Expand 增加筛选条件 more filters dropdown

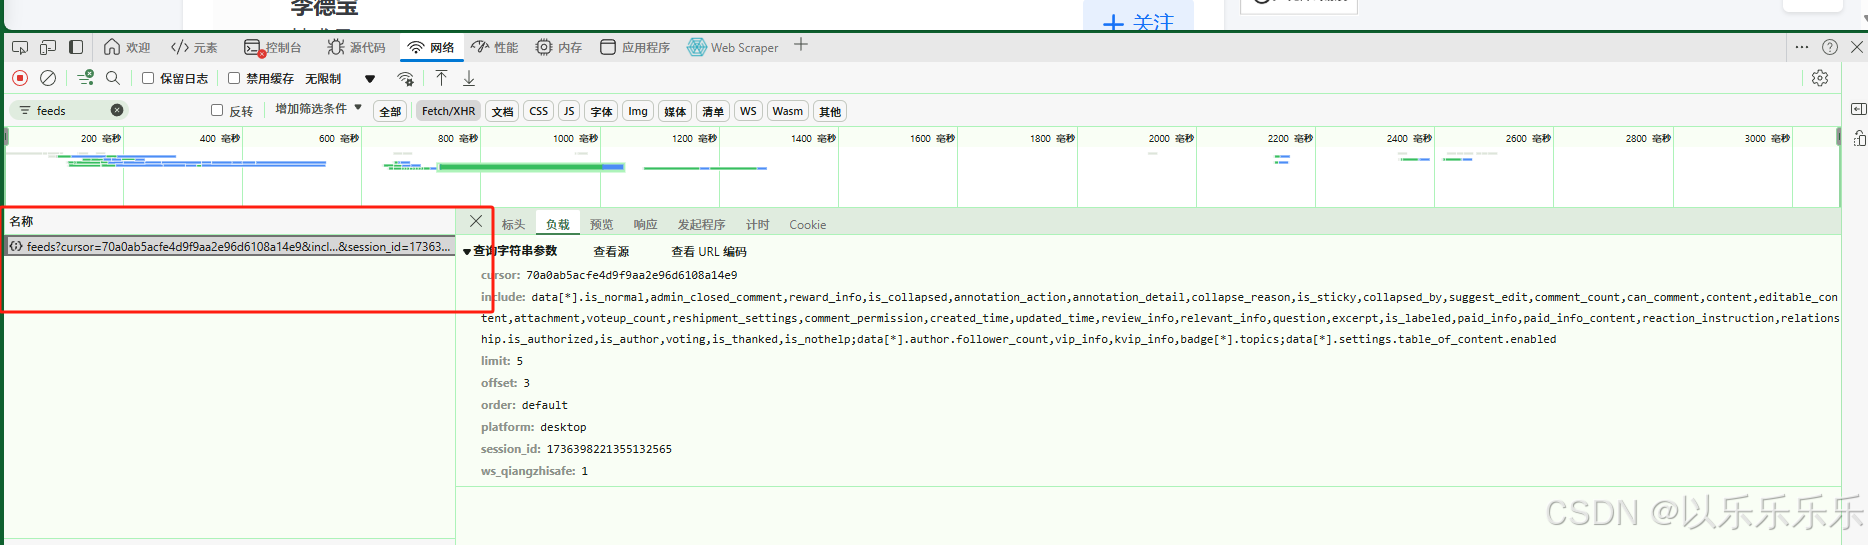318,109
